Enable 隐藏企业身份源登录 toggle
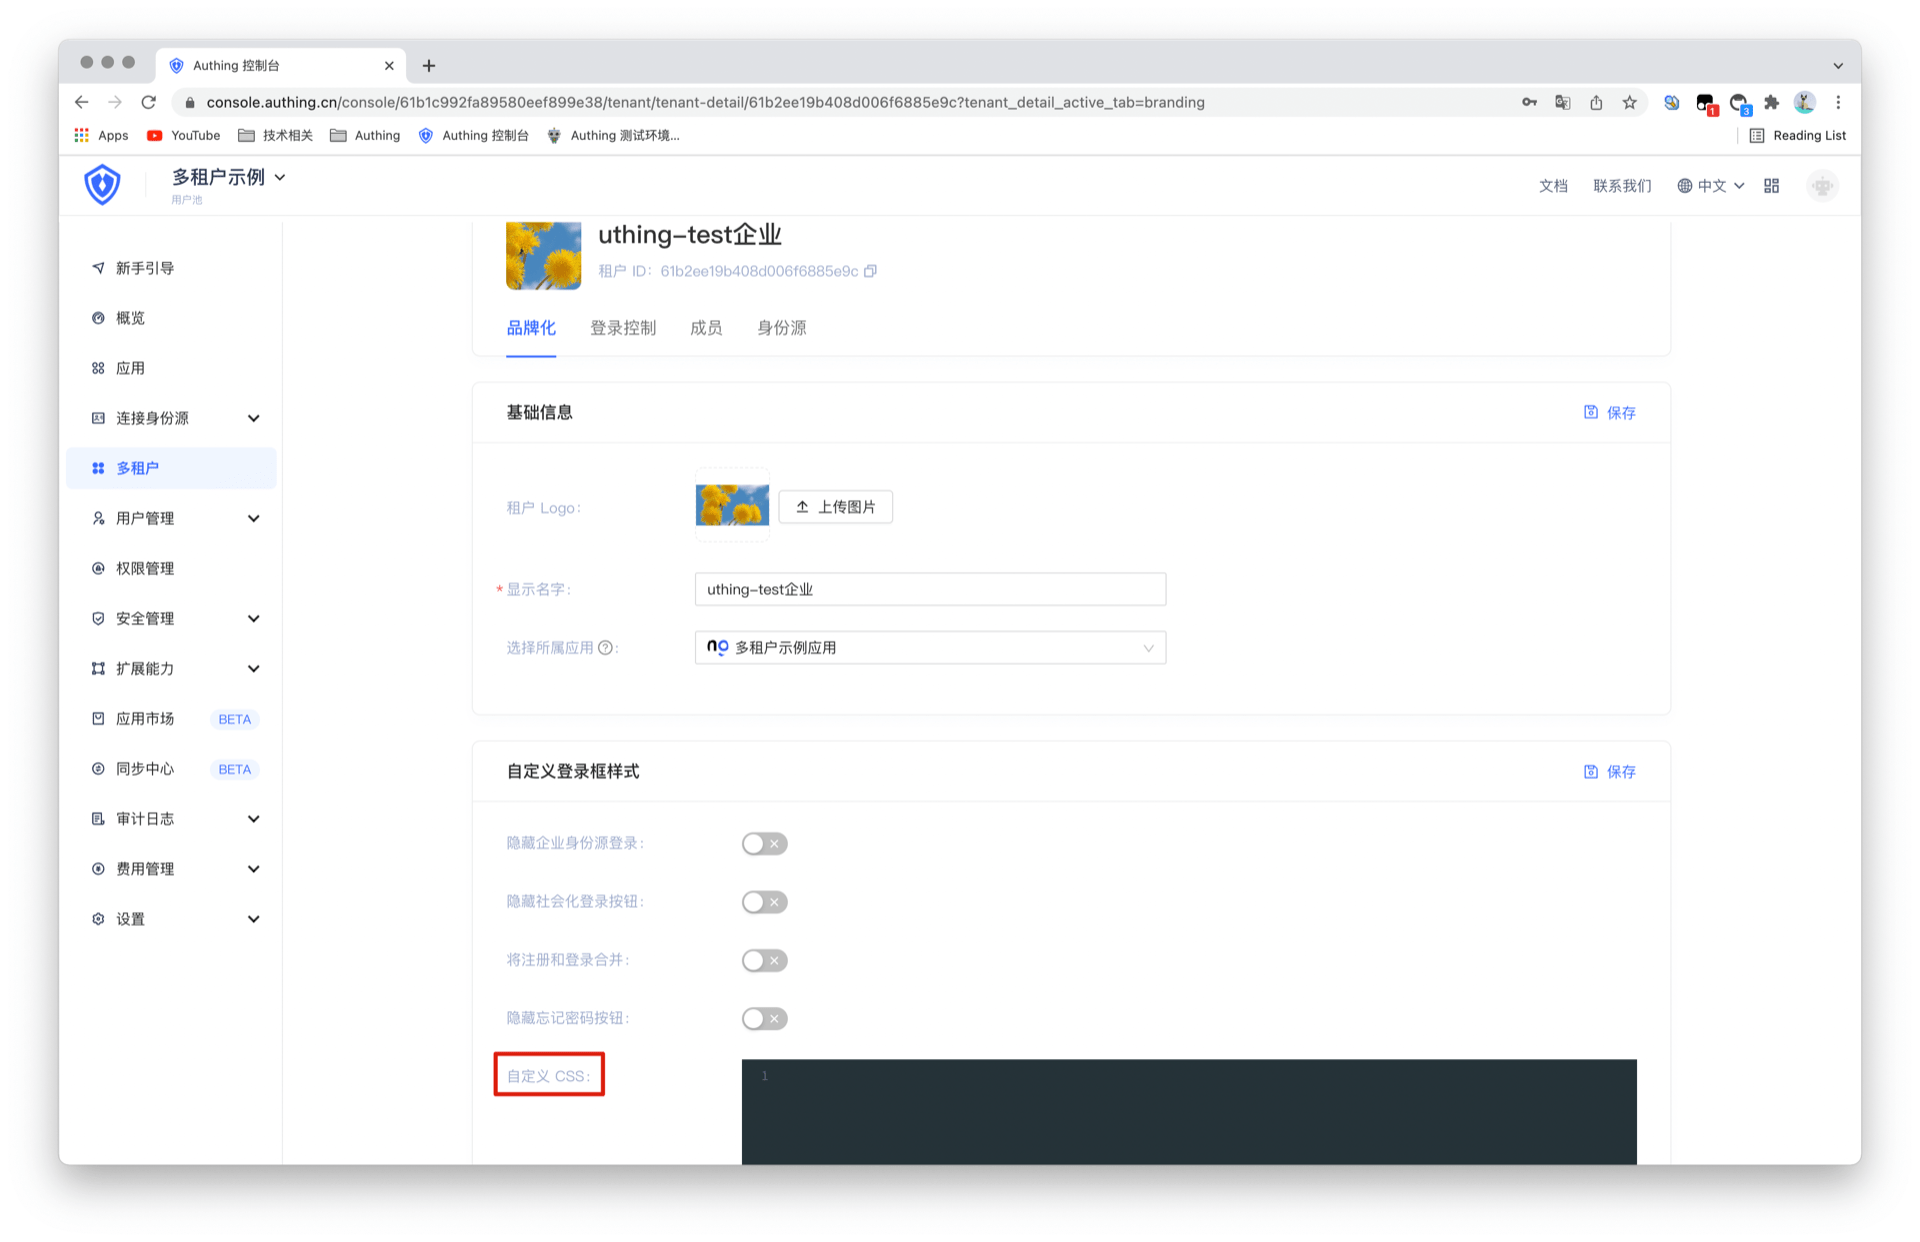This screenshot has width=1920, height=1242. (764, 843)
